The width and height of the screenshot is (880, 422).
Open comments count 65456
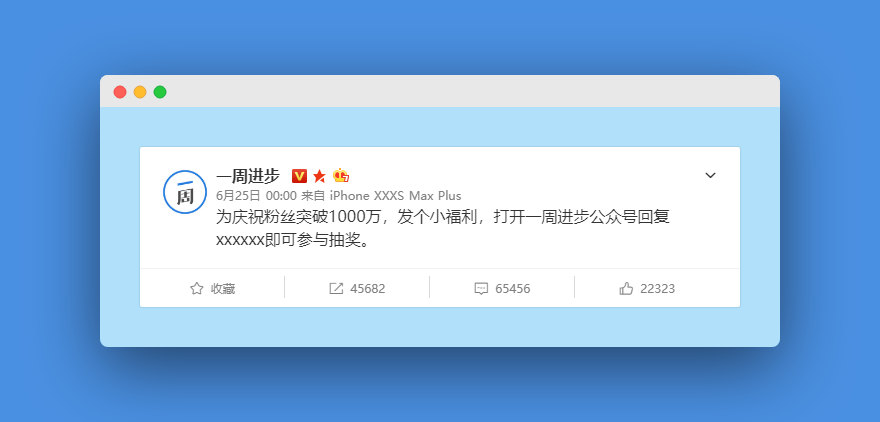(512, 289)
